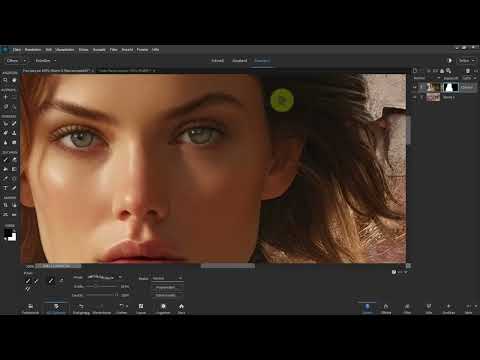Select the Brush tool in the toolbox
The width and height of the screenshot is (480, 360).
tap(5, 160)
